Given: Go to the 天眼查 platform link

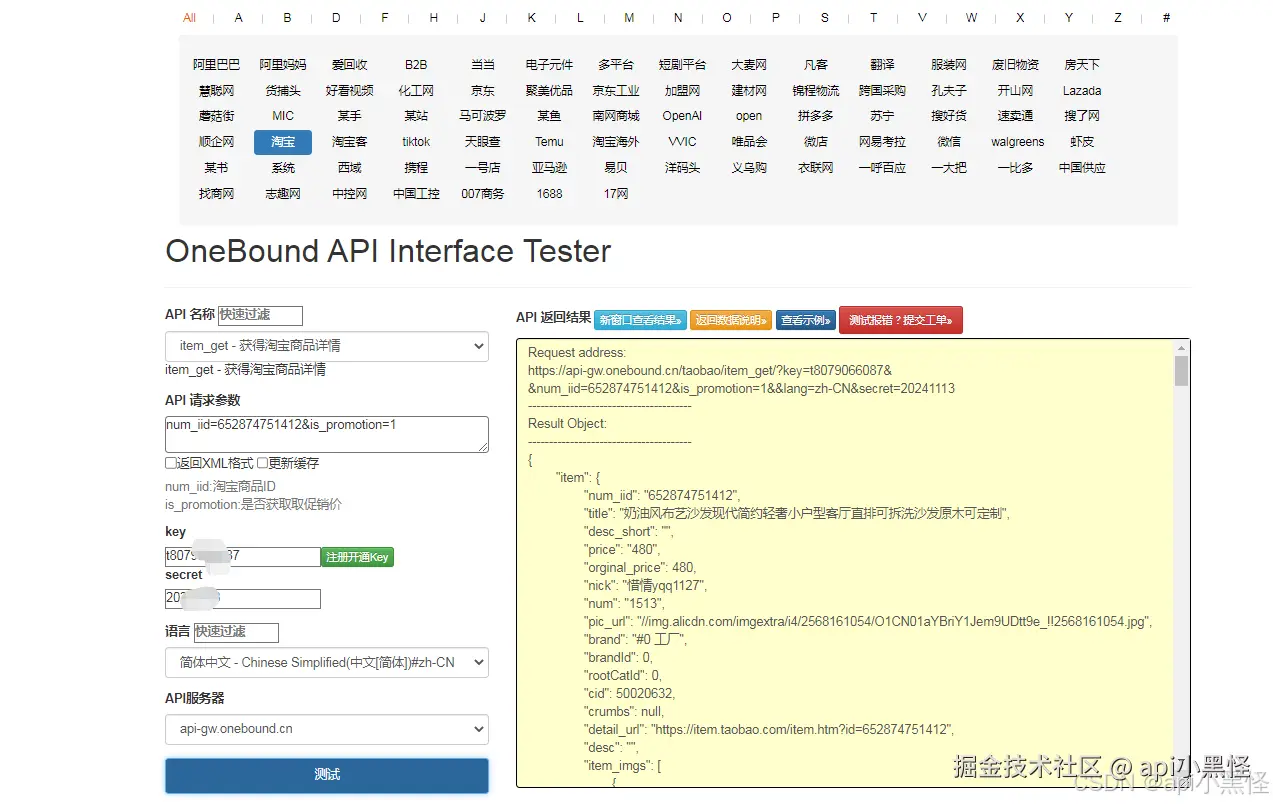Looking at the screenshot, I should coord(482,142).
